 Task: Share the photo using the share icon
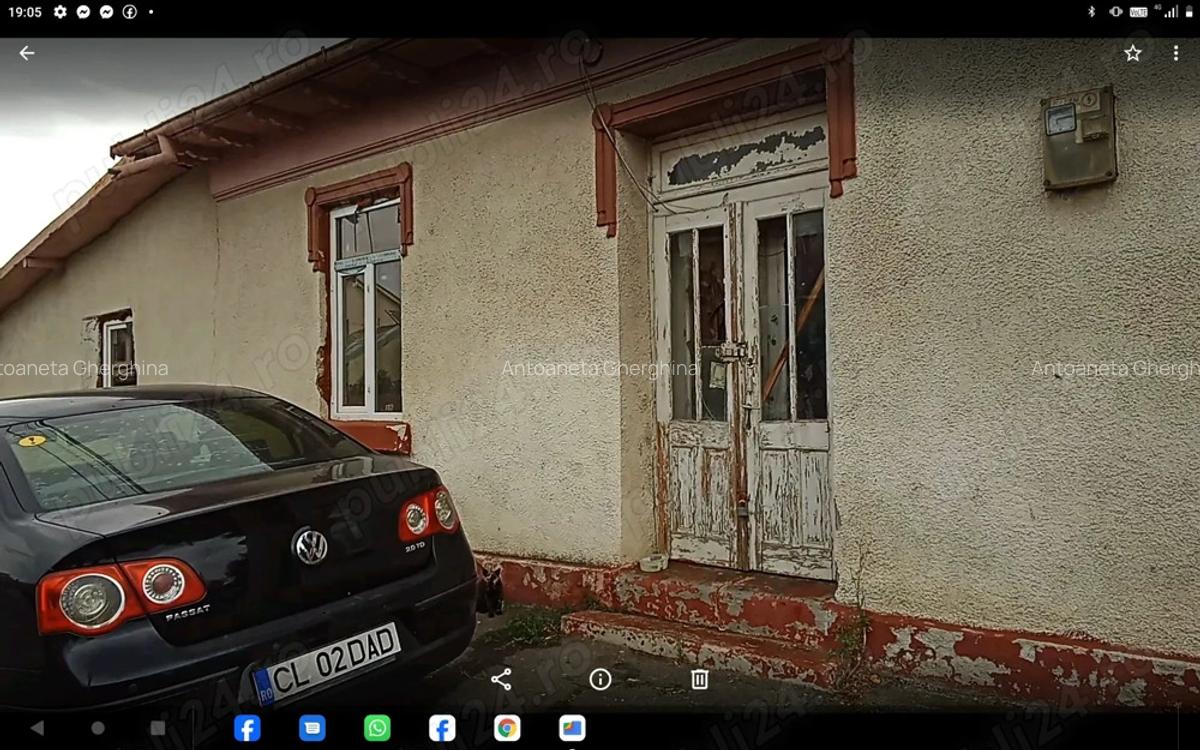tap(501, 680)
